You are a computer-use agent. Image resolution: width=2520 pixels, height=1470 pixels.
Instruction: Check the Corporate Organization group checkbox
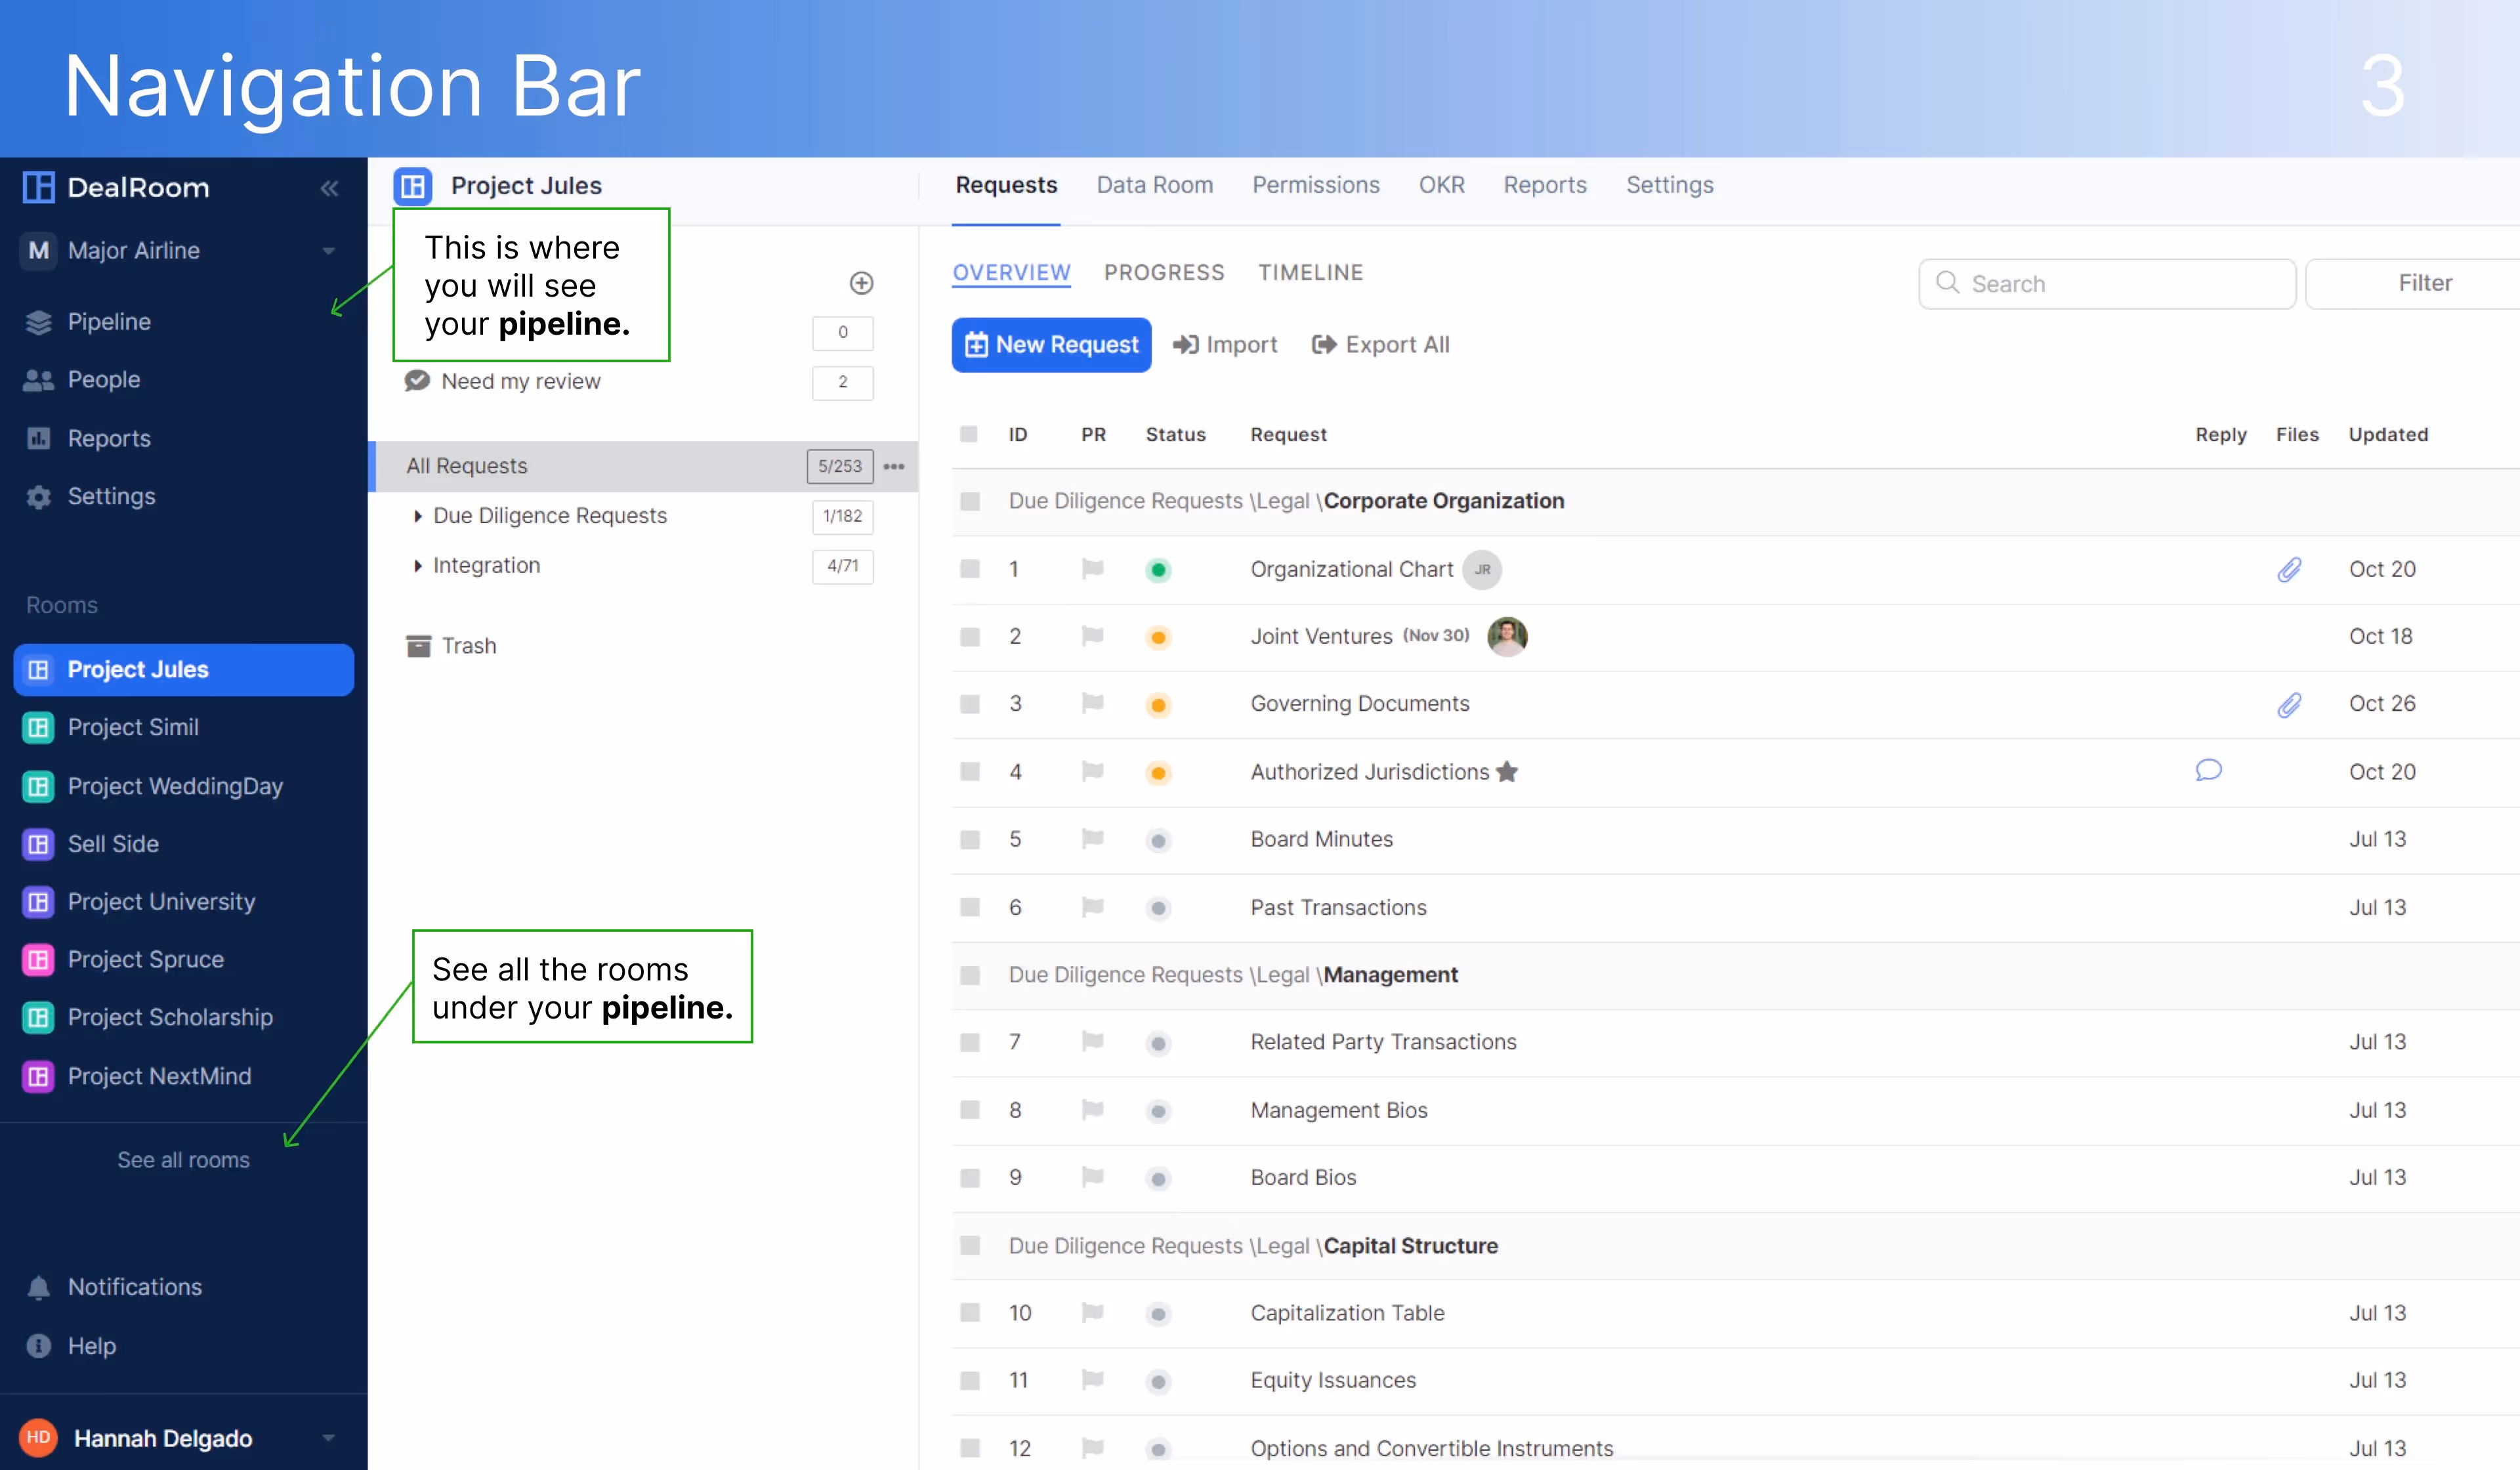pyautogui.click(x=969, y=501)
